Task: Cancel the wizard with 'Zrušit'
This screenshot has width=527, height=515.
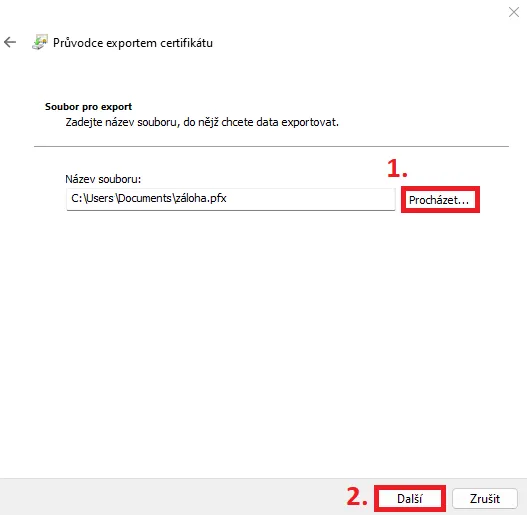Action: (x=485, y=499)
